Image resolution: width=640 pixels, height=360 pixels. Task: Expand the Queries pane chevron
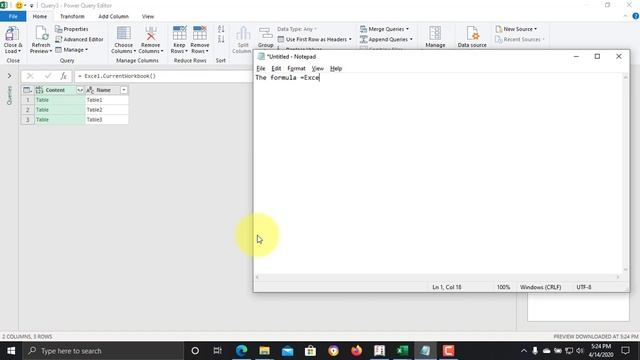(x=9, y=76)
